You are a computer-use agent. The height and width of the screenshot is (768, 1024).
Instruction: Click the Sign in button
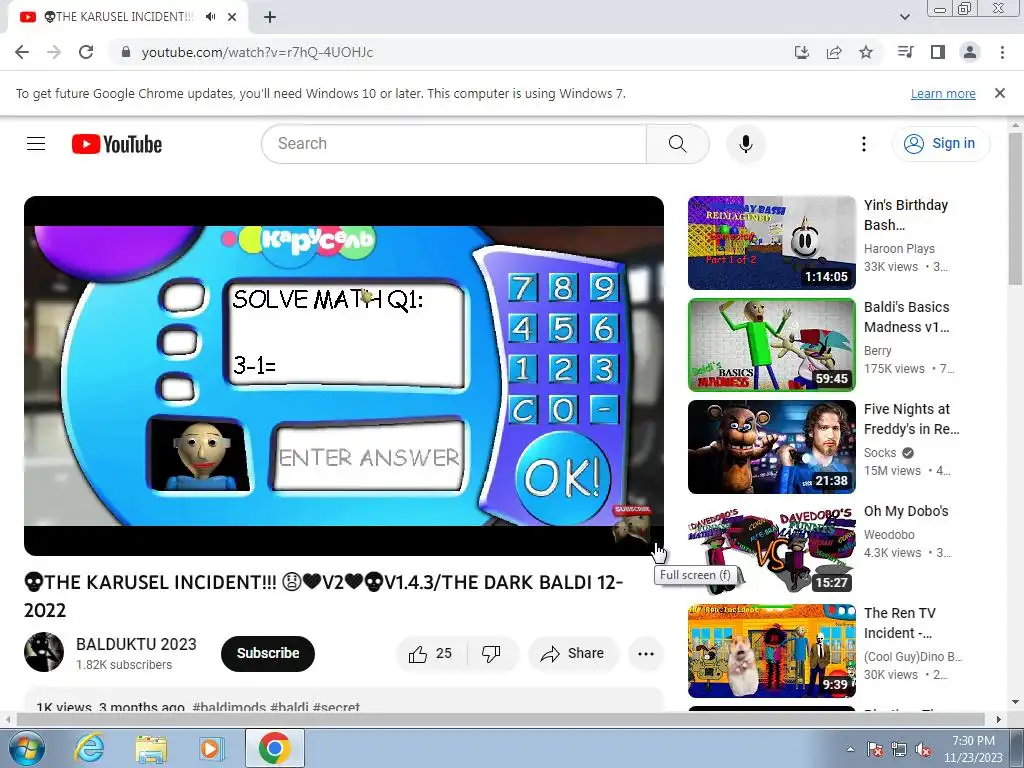pos(940,144)
